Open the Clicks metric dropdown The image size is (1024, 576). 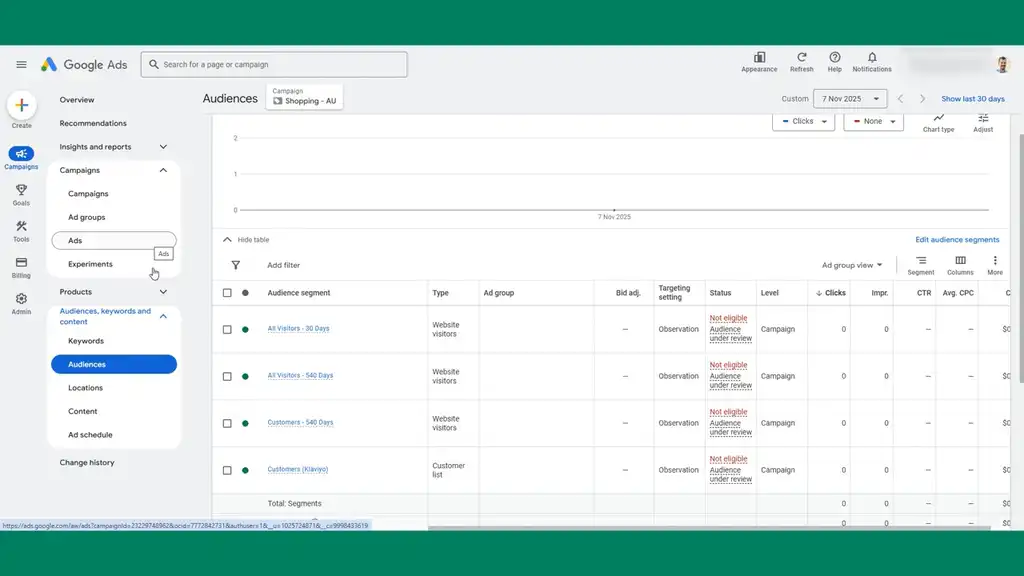point(803,121)
